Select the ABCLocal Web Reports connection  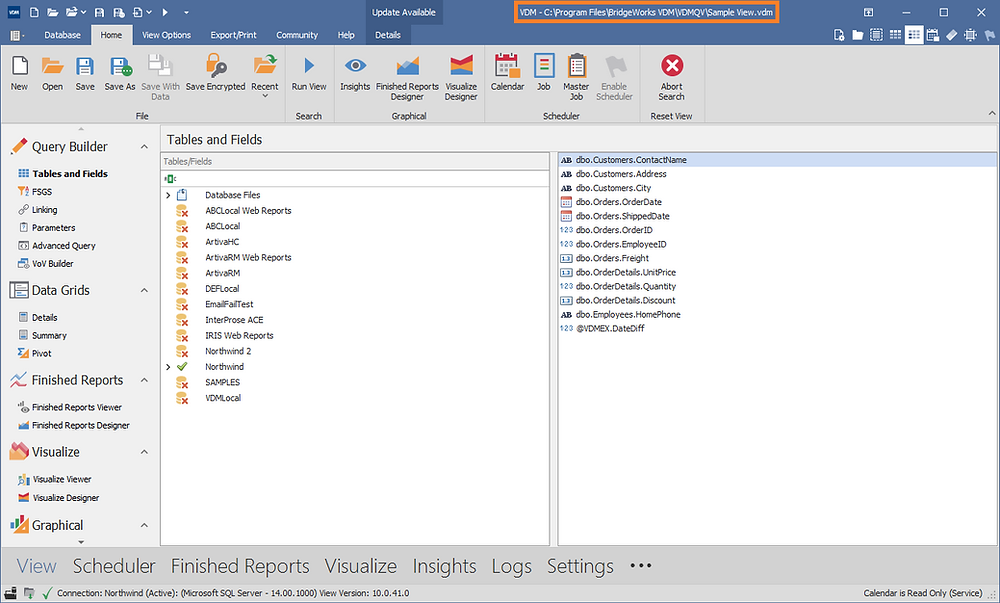coord(248,210)
